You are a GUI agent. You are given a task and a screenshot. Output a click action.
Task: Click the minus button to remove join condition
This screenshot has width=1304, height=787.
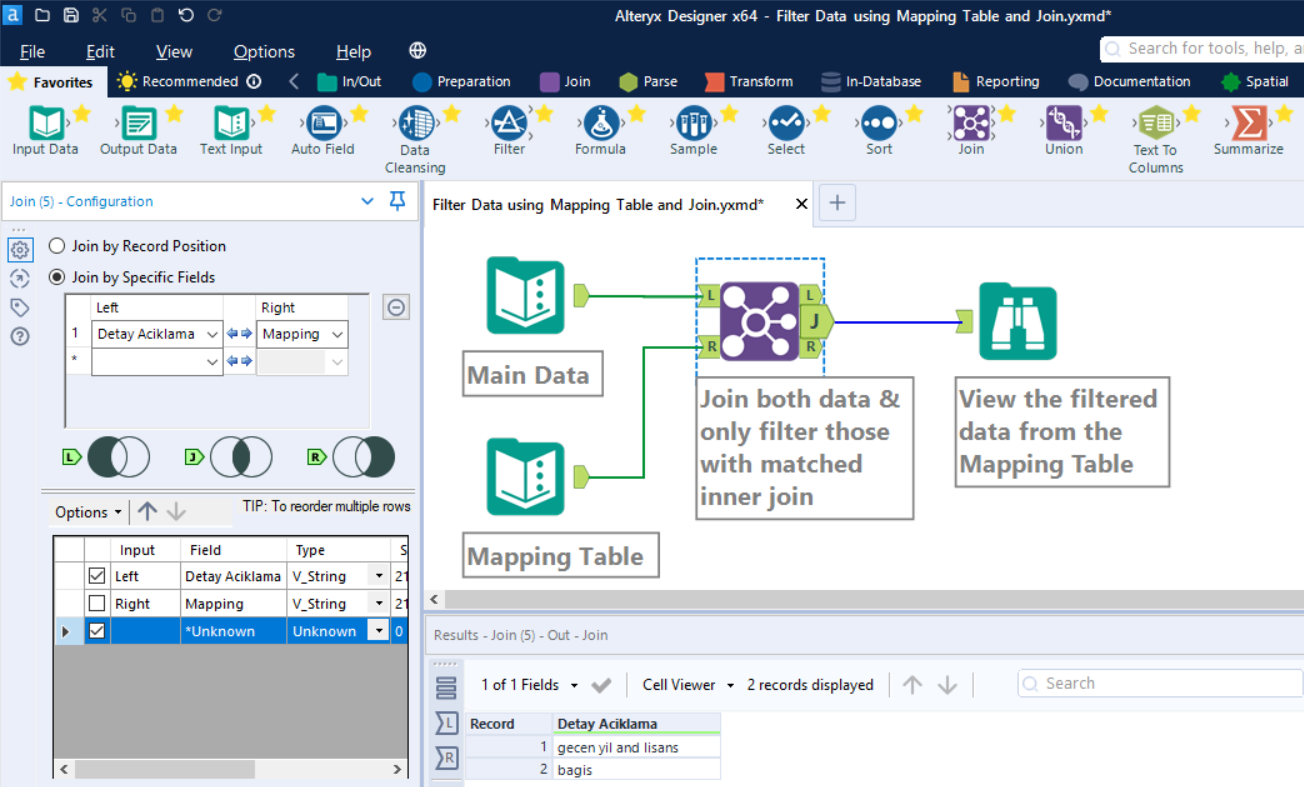396,307
